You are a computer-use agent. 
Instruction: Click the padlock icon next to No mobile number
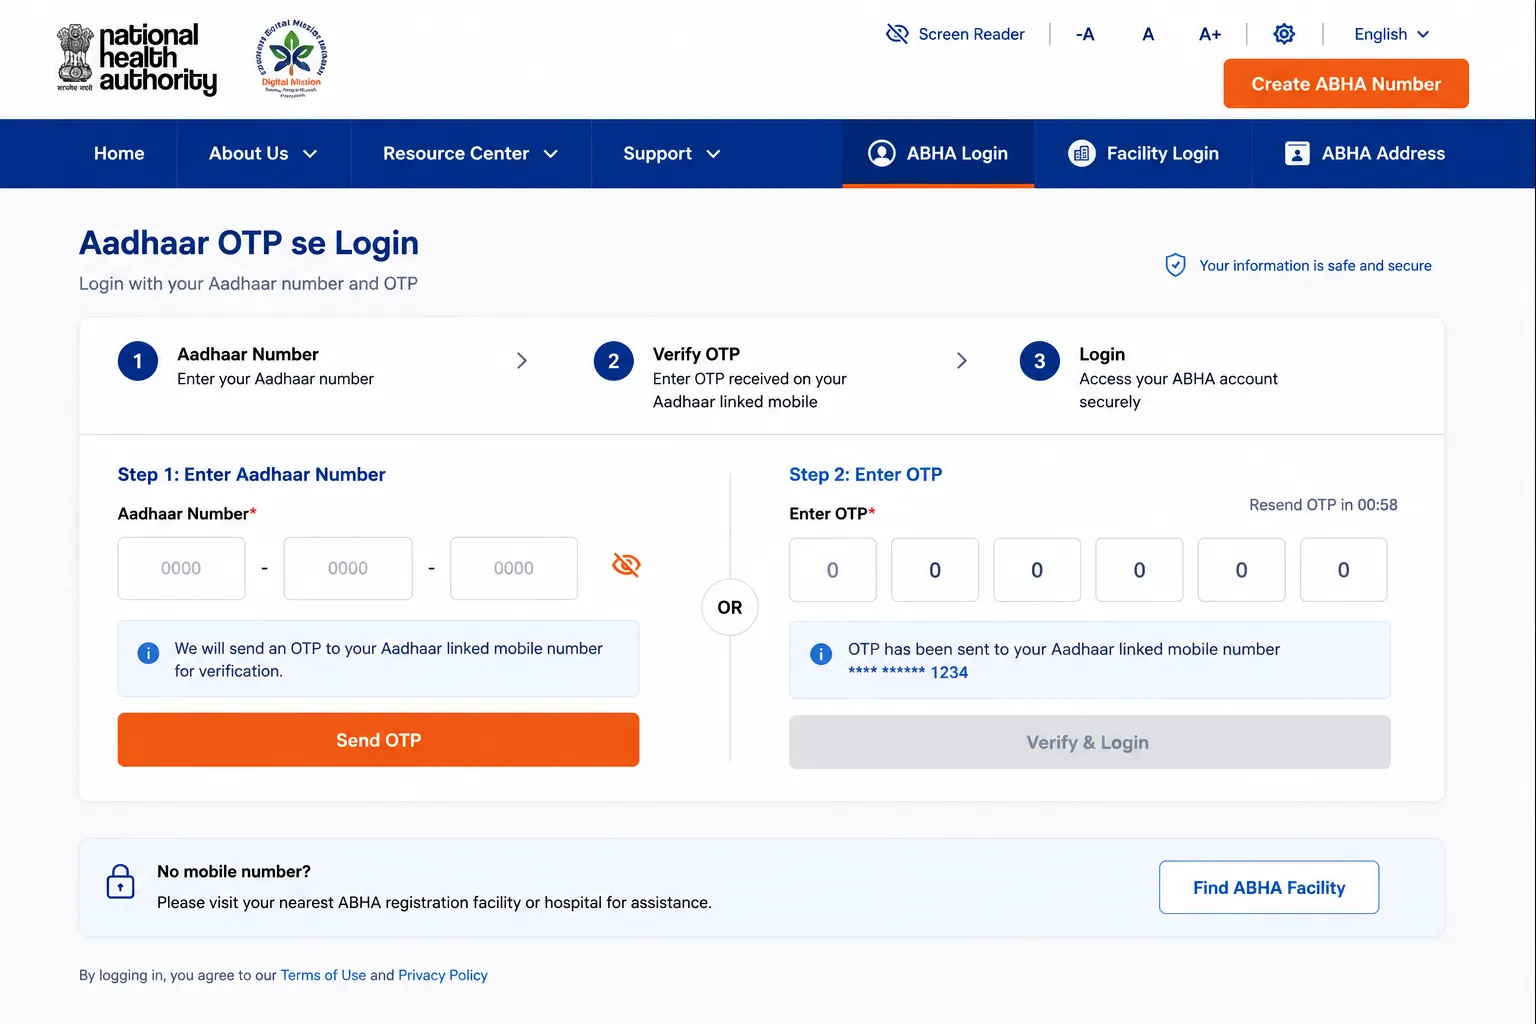[x=120, y=882]
